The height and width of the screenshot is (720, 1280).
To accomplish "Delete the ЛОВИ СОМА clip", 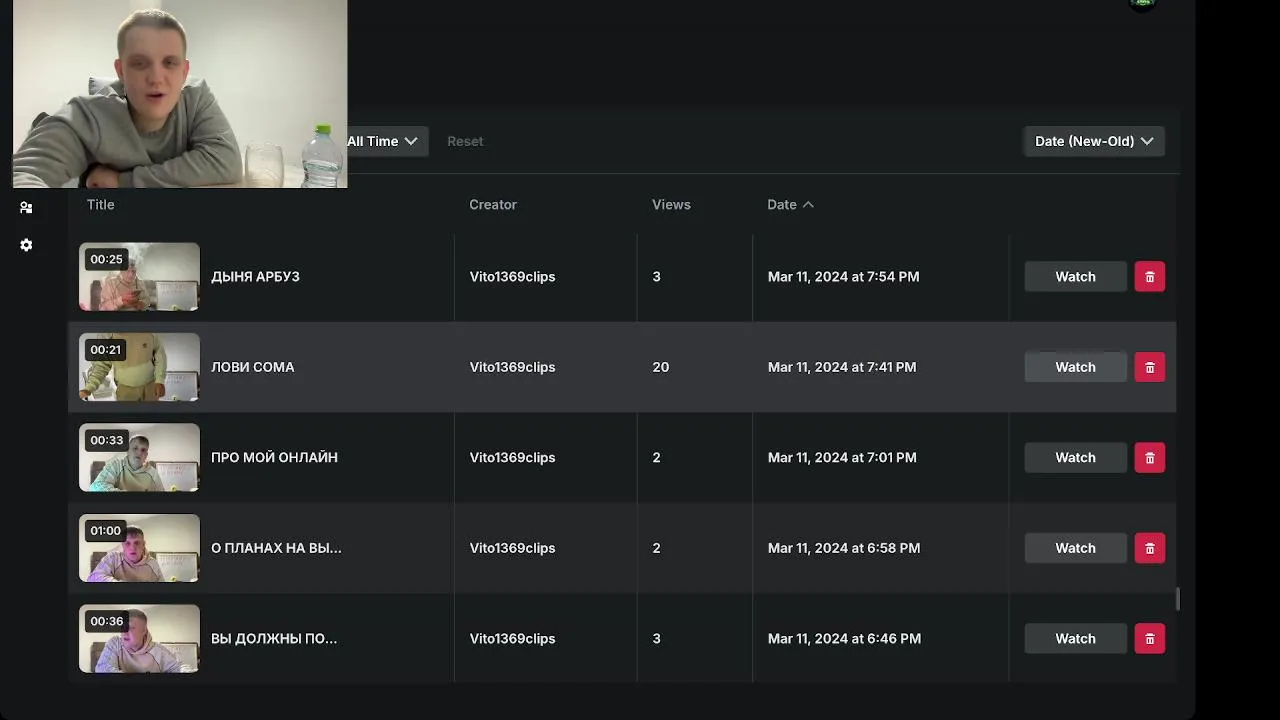I will pos(1149,367).
